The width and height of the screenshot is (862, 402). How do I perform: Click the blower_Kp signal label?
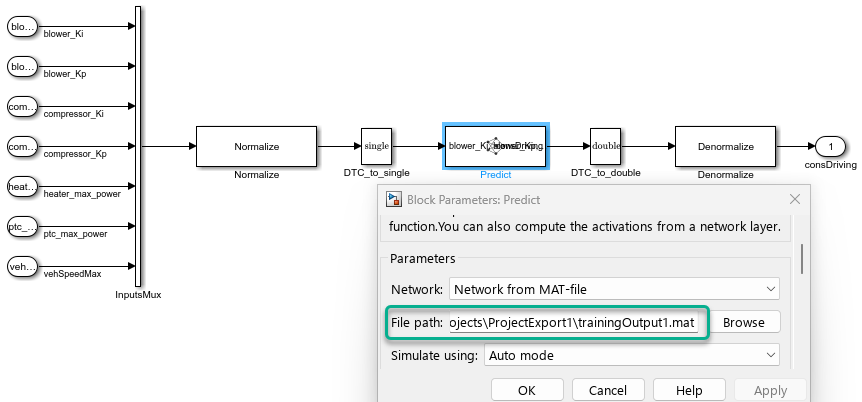click(65, 74)
